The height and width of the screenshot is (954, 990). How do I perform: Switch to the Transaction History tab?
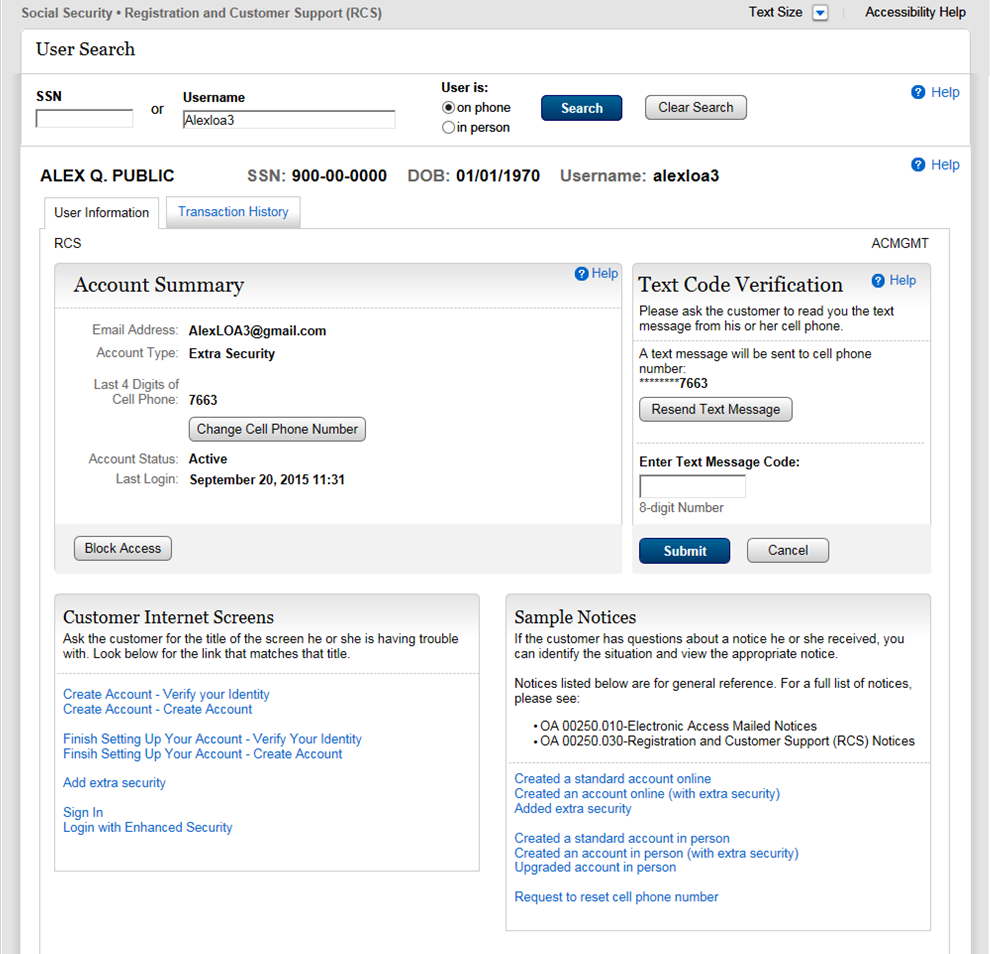pyautogui.click(x=233, y=212)
